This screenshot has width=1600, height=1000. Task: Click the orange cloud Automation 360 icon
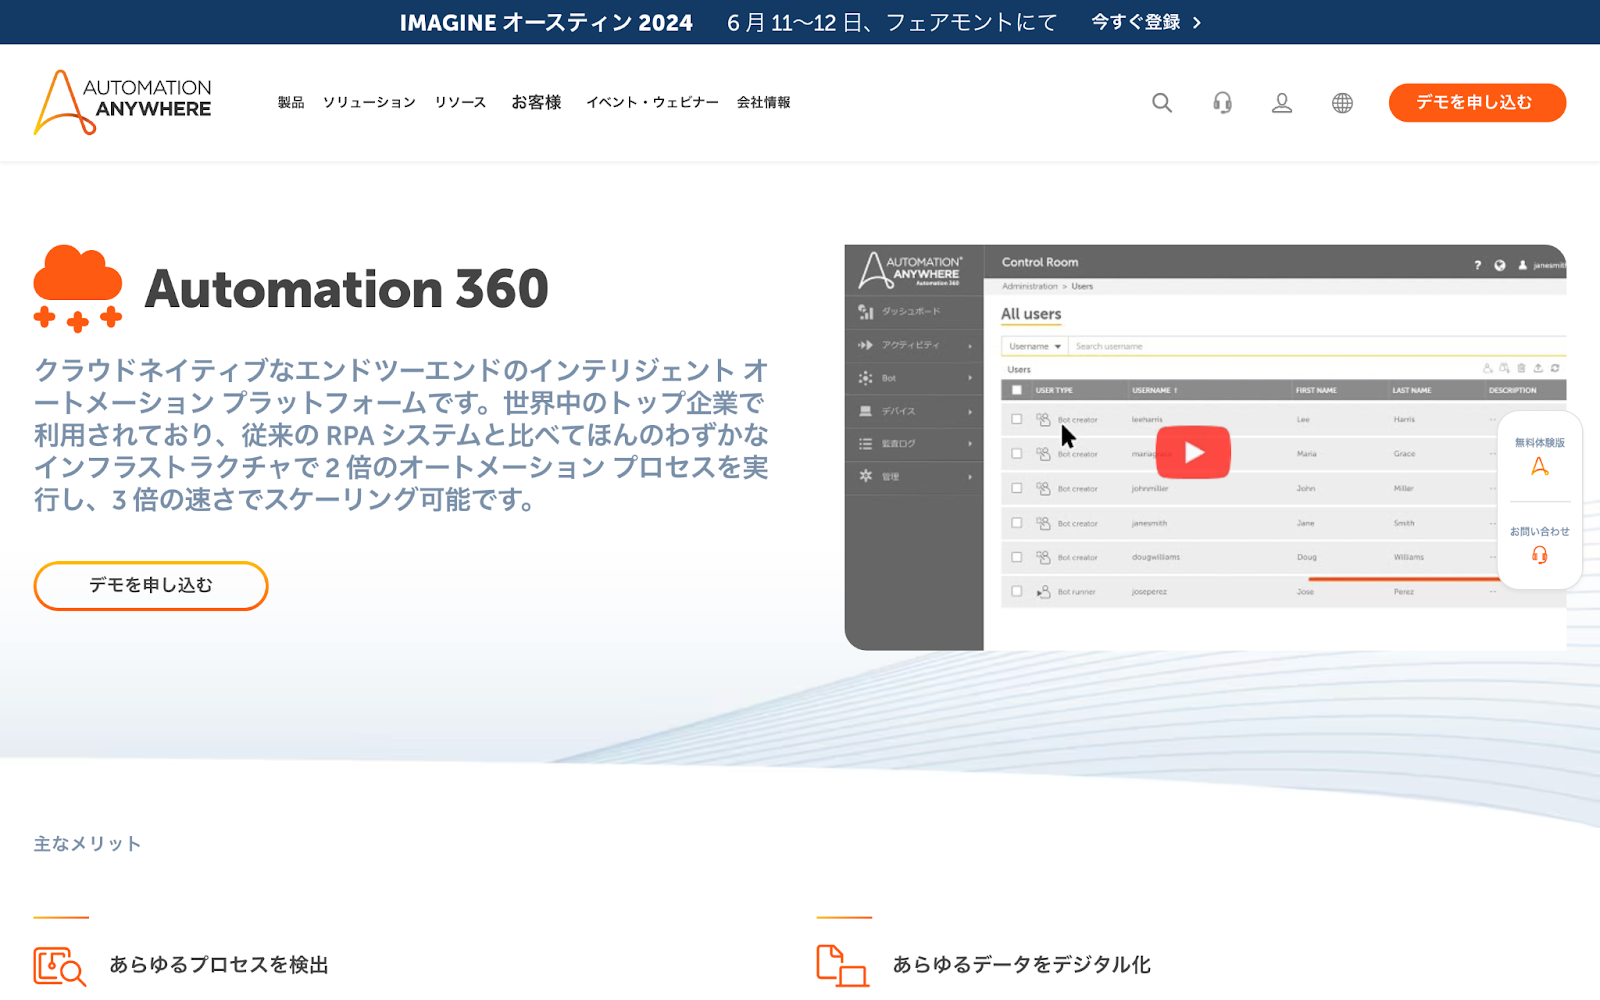pos(78,288)
